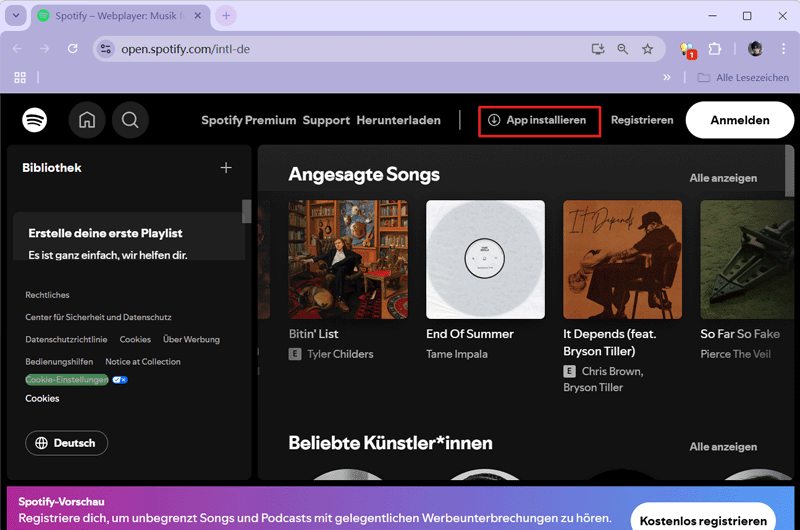Select the Spotify – Webplayer tab
Screen dimensions: 800x530
(x=120, y=16)
